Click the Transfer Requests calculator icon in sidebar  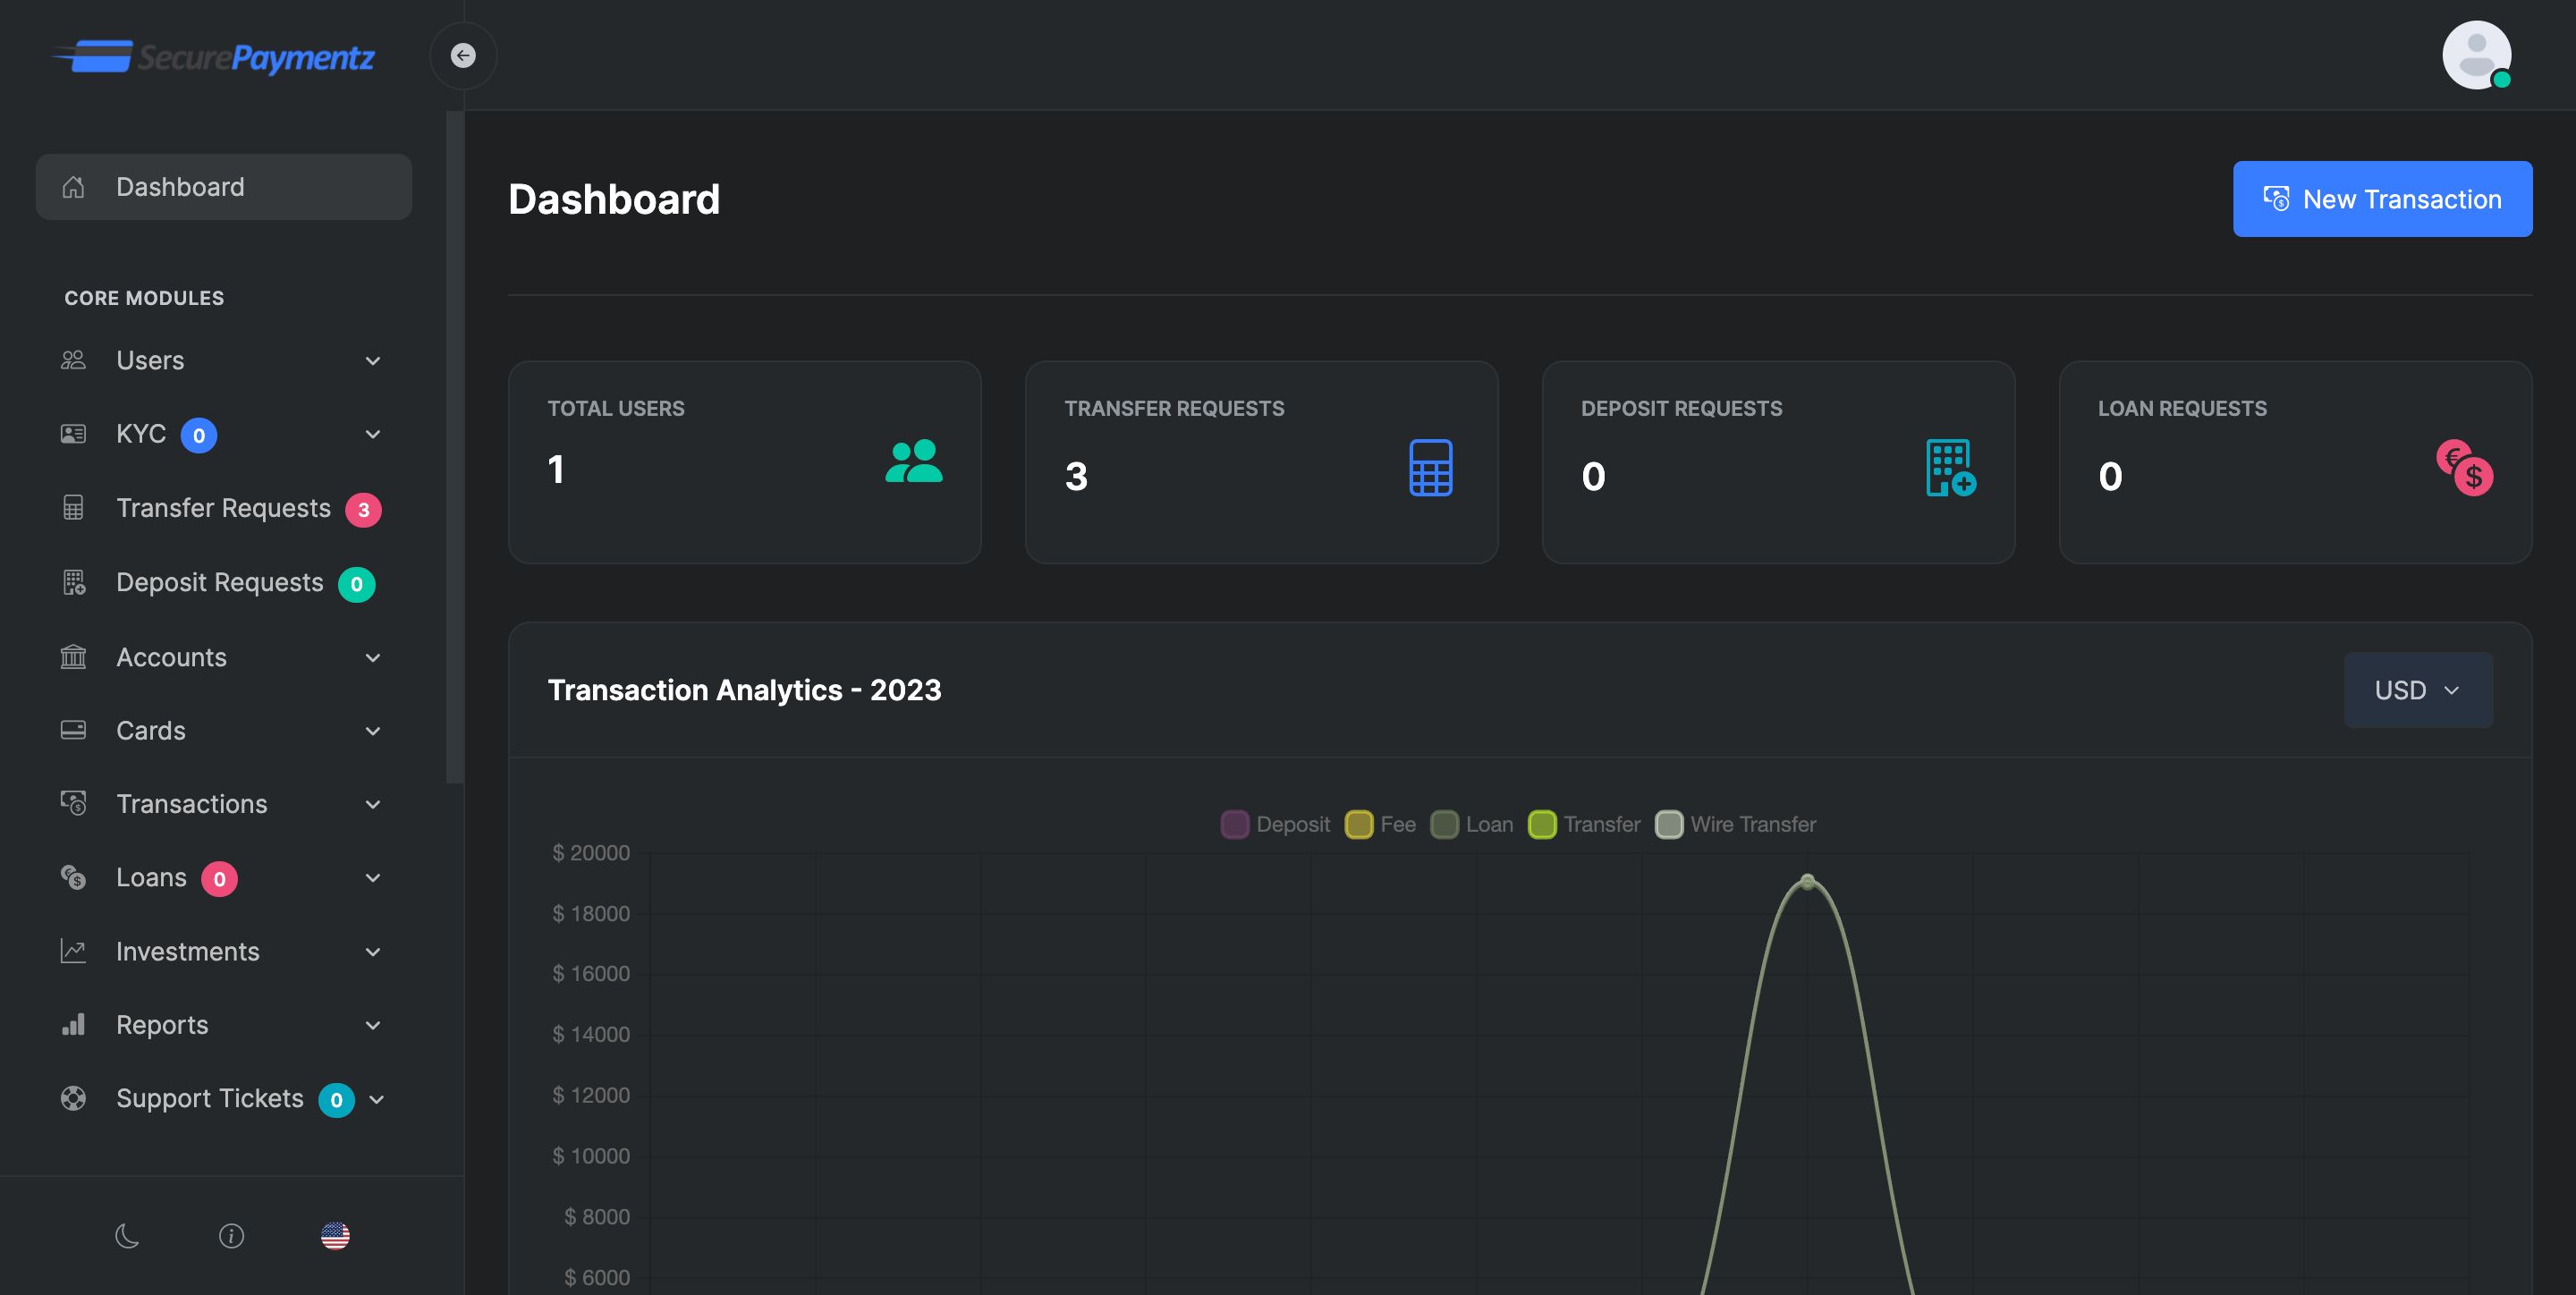pyautogui.click(x=73, y=508)
